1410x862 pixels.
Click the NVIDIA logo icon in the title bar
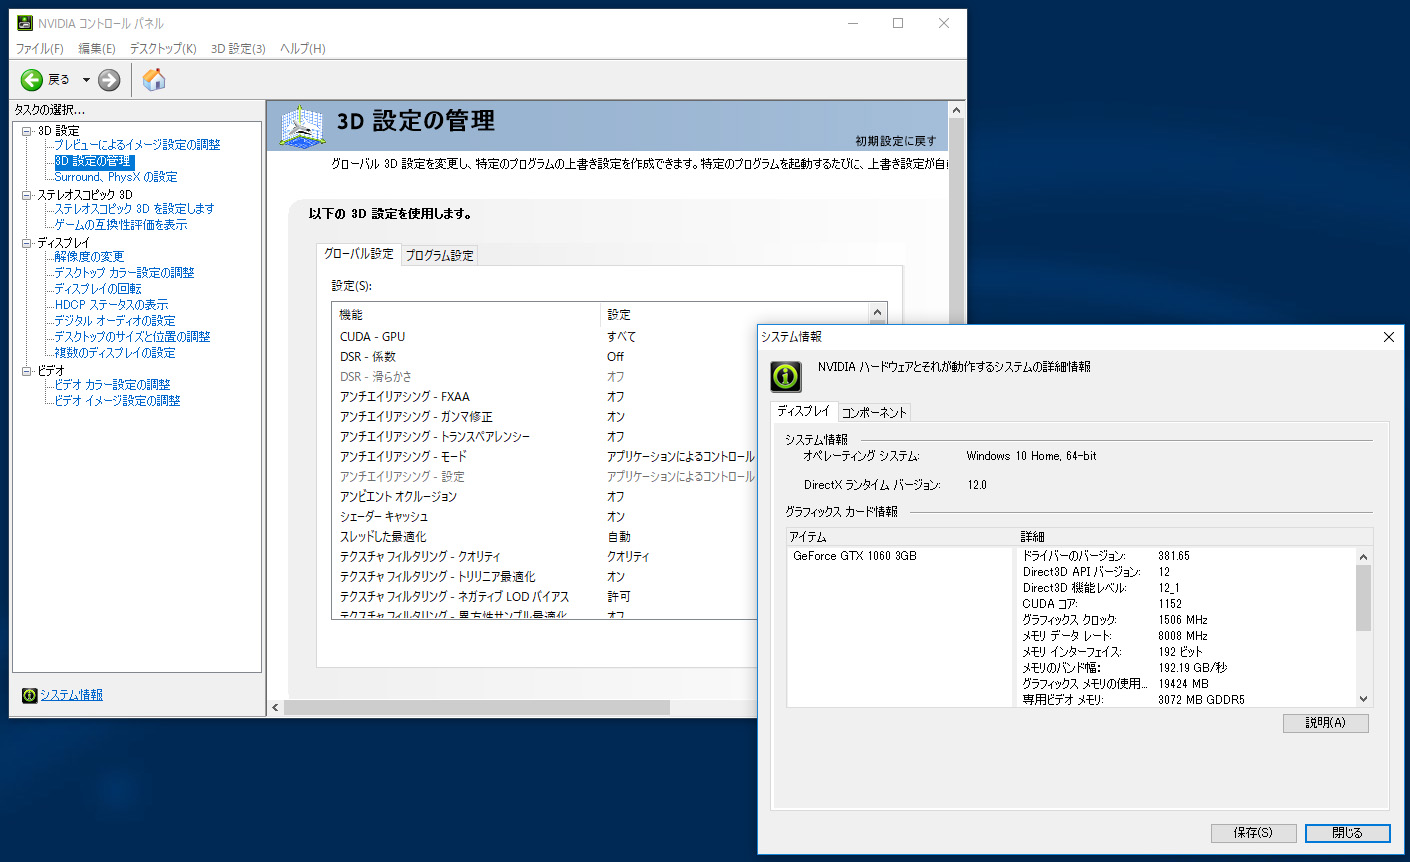[25, 22]
